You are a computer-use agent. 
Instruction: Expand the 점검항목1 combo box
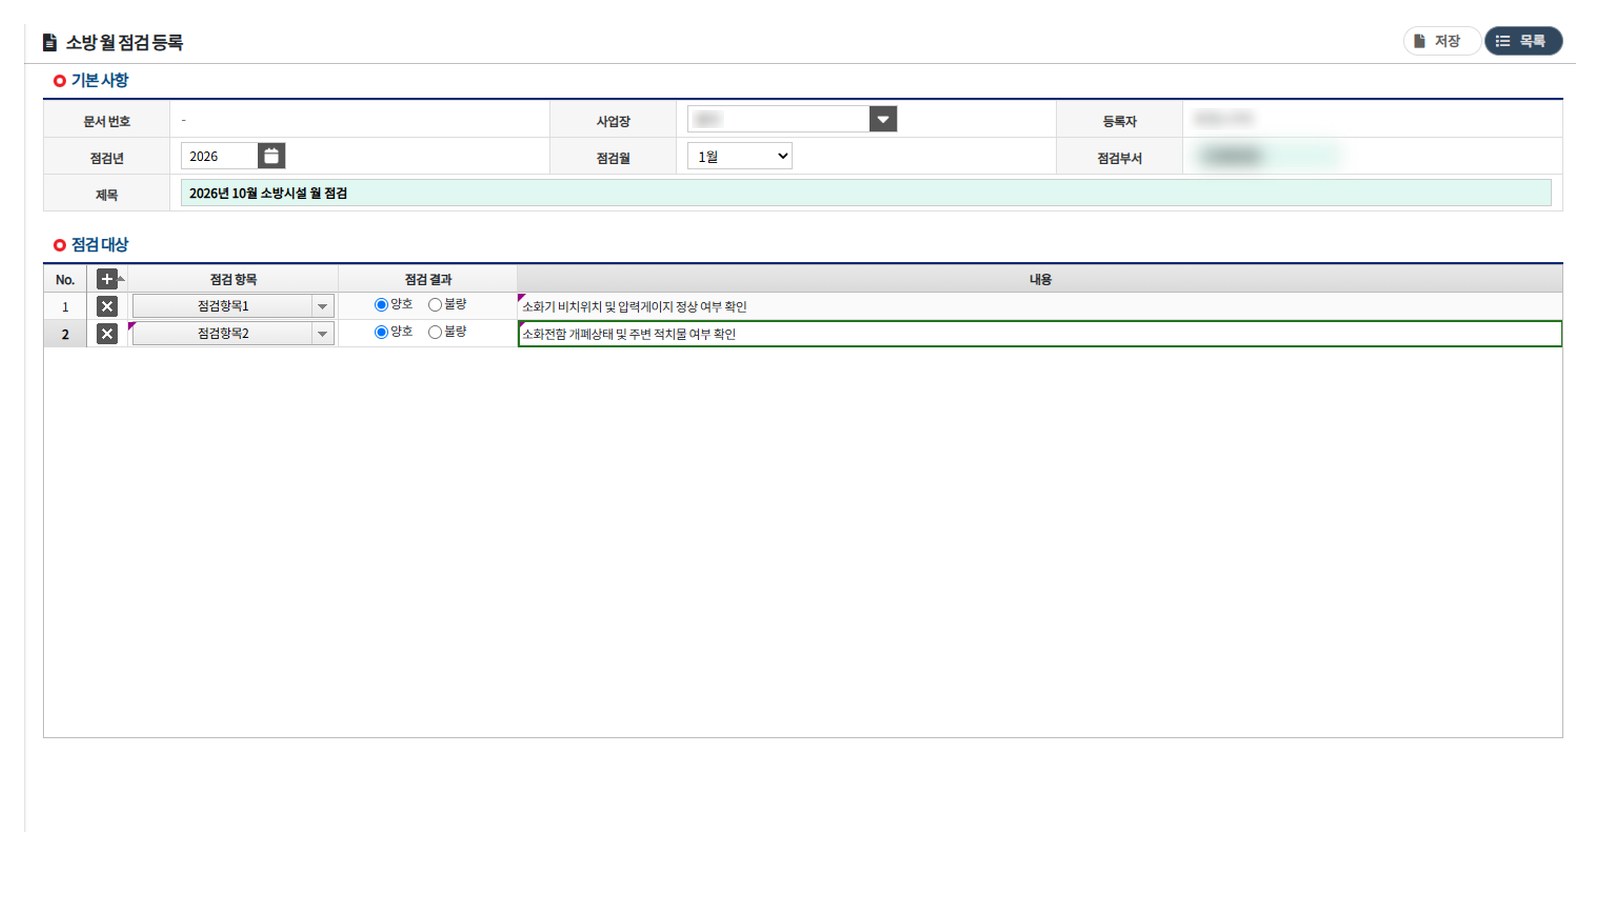coord(322,307)
